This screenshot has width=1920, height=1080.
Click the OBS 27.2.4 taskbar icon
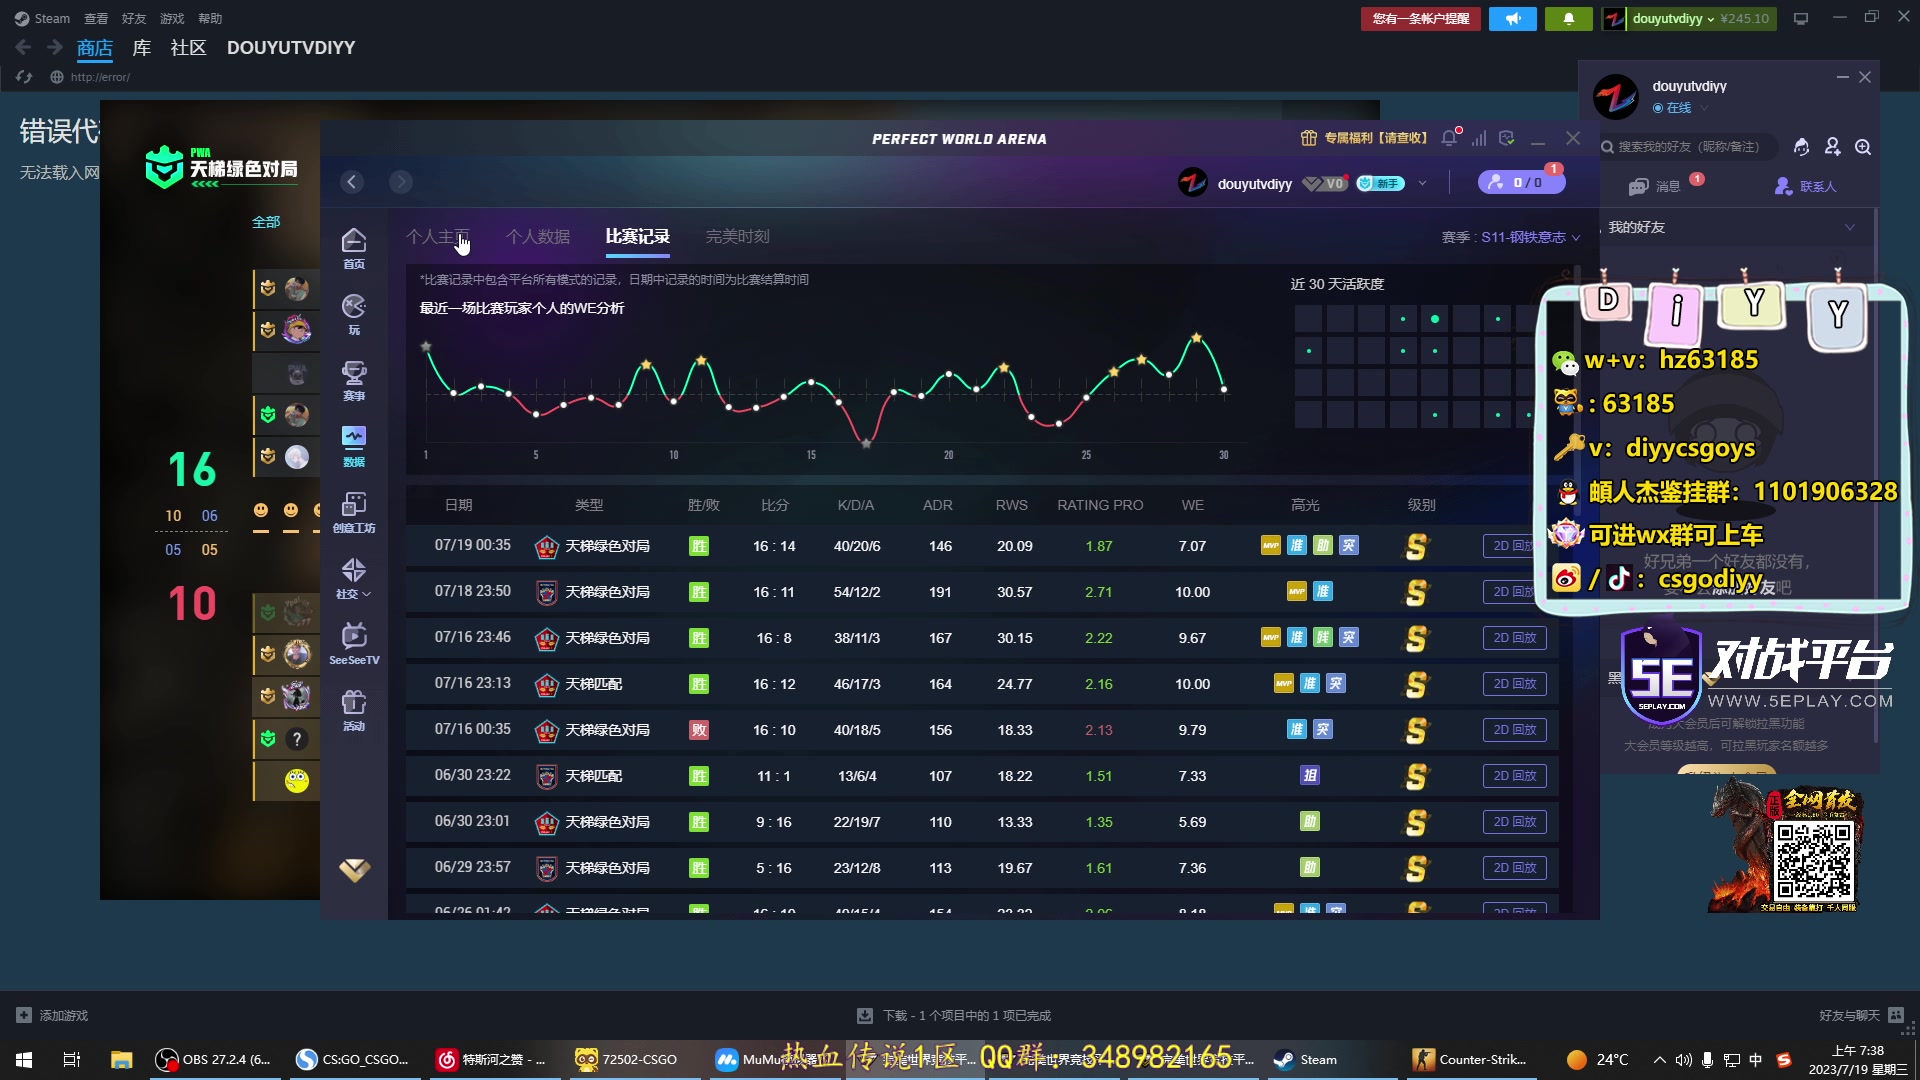click(x=213, y=1059)
